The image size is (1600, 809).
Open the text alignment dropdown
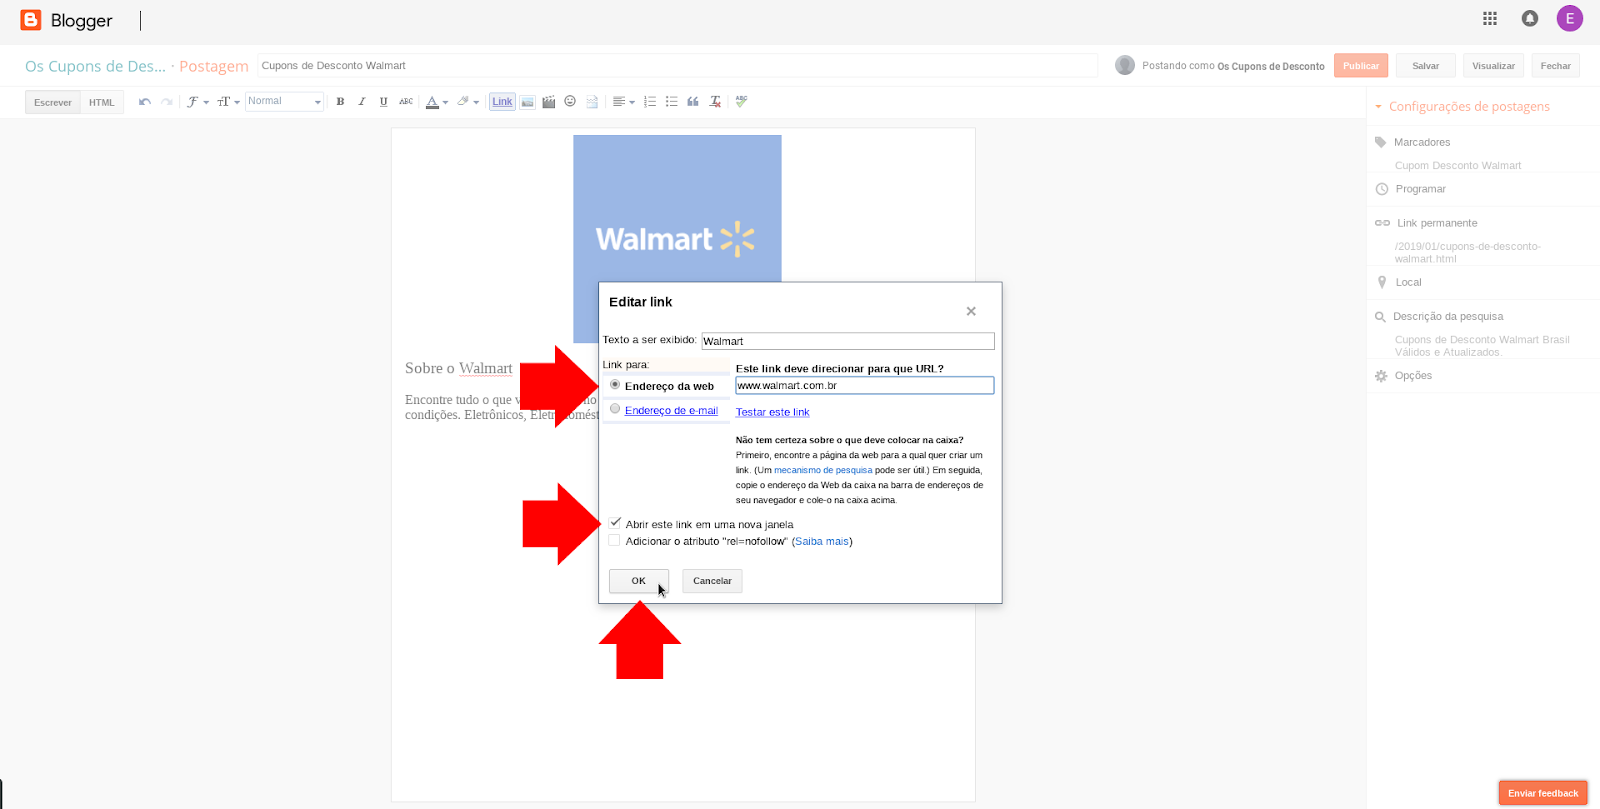point(624,102)
